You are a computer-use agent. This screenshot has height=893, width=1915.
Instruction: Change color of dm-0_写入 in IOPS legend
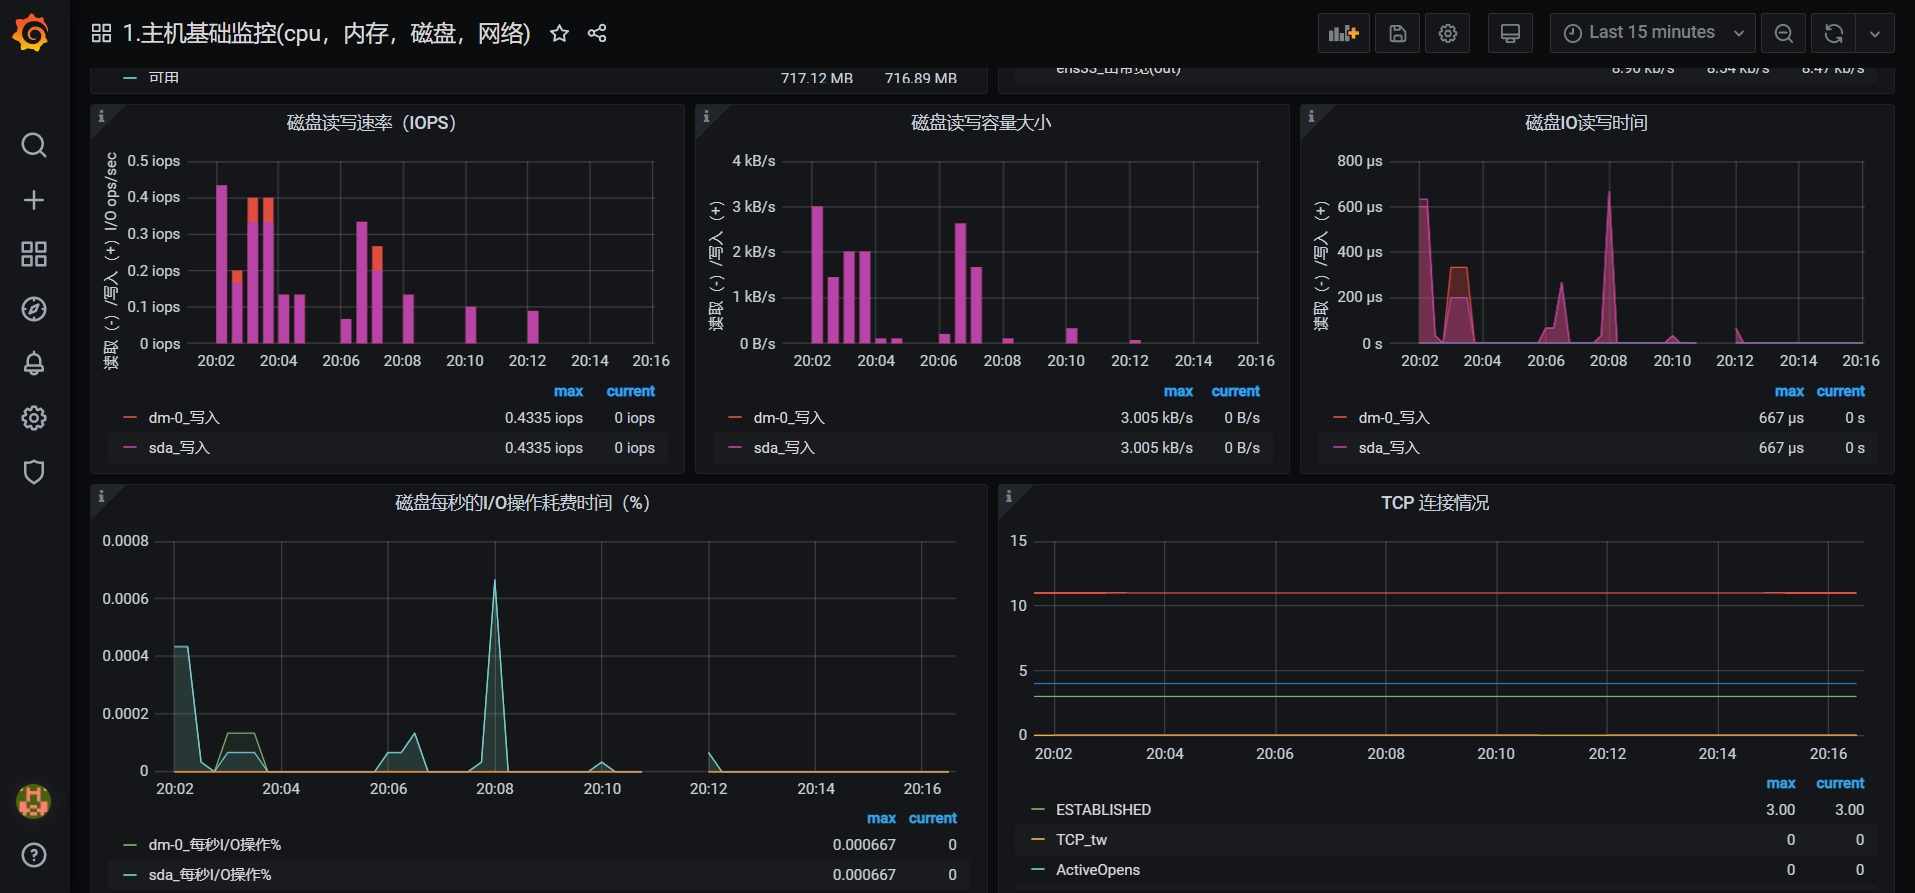pos(130,418)
